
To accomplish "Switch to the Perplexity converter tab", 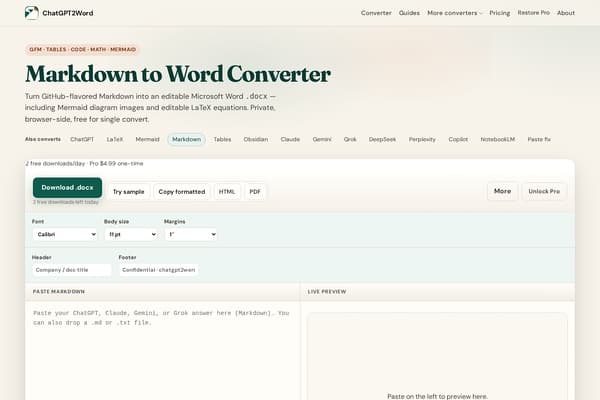I will tap(422, 139).
